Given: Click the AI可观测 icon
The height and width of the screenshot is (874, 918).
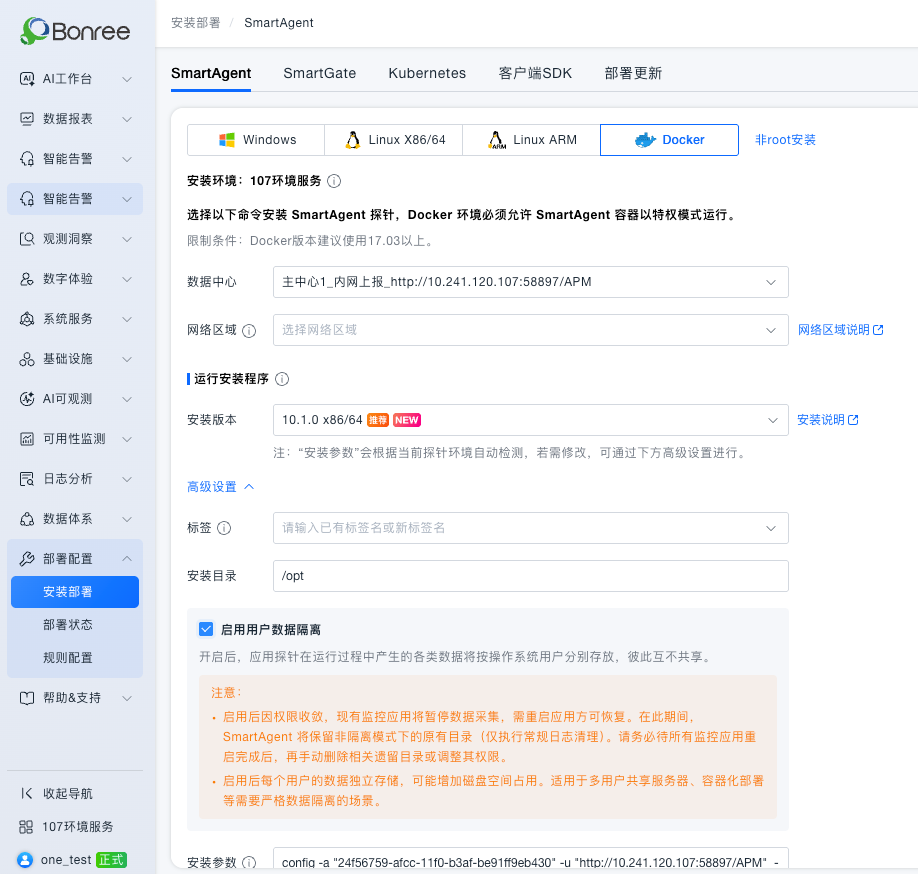Looking at the screenshot, I should (27, 399).
